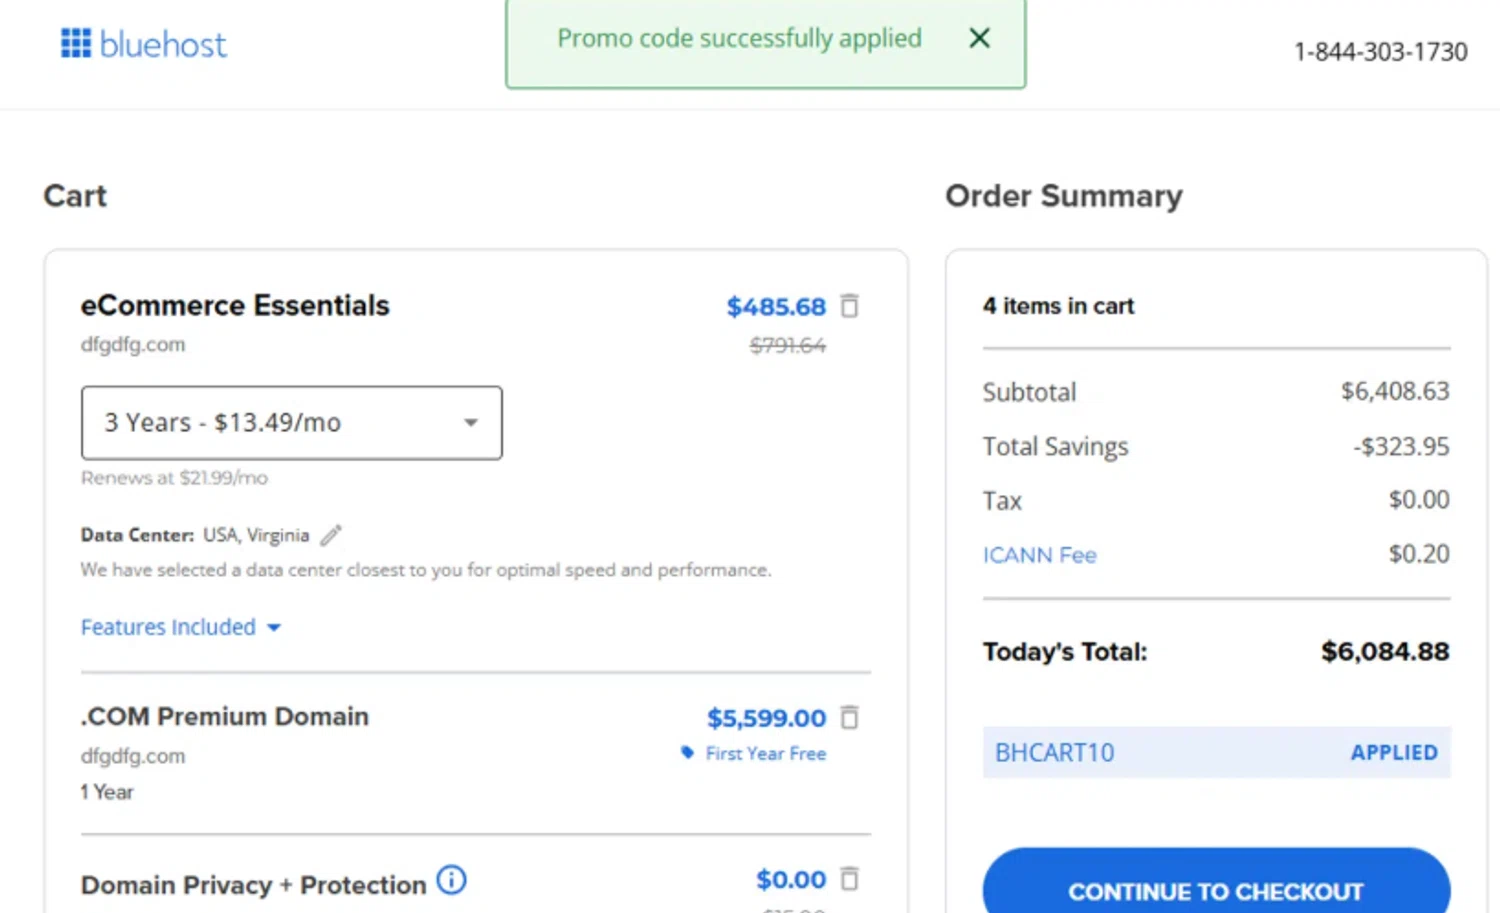Trash the Domain Privacy + Protection item
Image resolution: width=1500 pixels, height=913 pixels.
coord(849,879)
